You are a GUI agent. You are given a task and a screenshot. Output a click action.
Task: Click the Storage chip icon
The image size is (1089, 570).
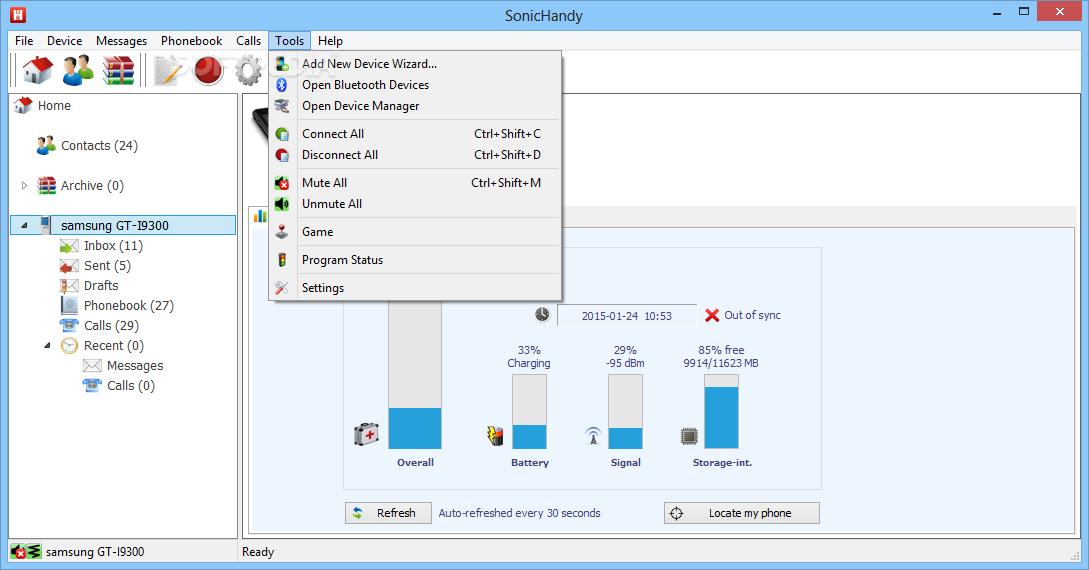pyautogui.click(x=689, y=437)
